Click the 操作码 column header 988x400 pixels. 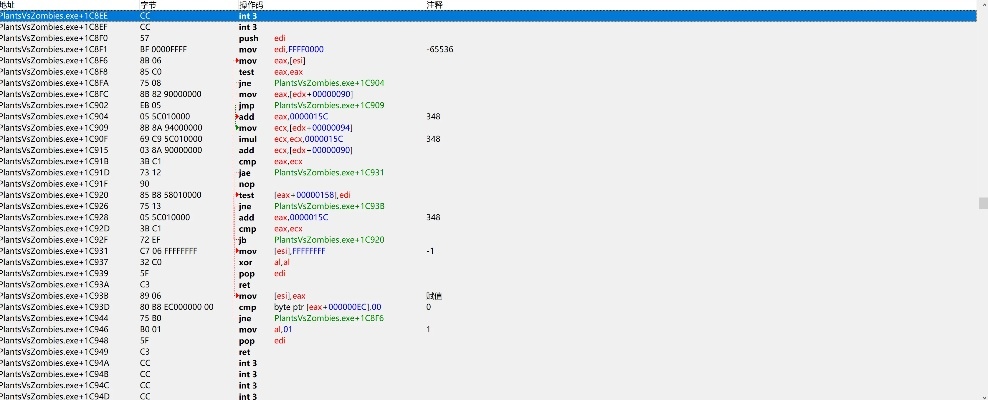tap(252, 5)
